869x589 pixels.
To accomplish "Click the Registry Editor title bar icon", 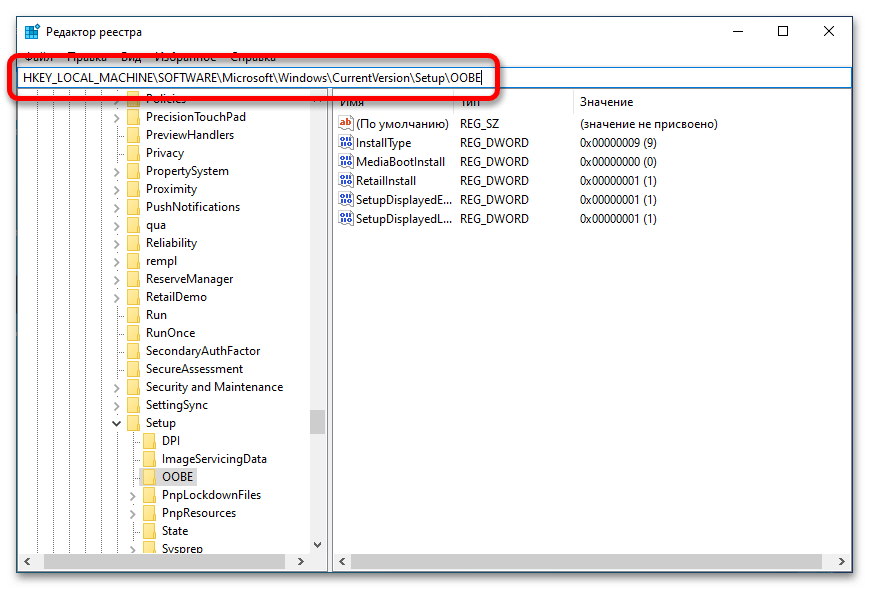I will pyautogui.click(x=32, y=32).
